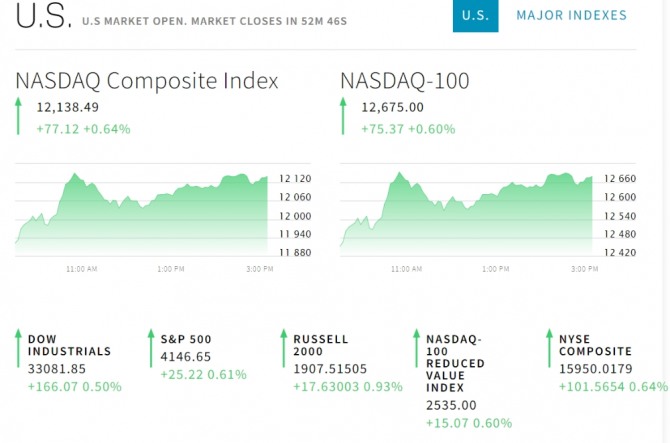This screenshot has height=443, width=670.
Task: Switch to the Major Indexes tab
Action: coord(571,16)
